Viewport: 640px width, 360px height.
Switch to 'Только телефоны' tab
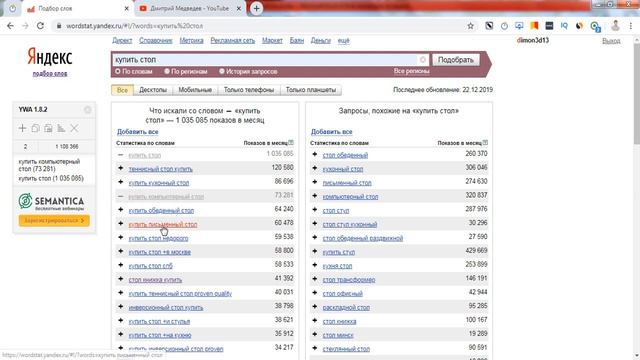point(249,90)
